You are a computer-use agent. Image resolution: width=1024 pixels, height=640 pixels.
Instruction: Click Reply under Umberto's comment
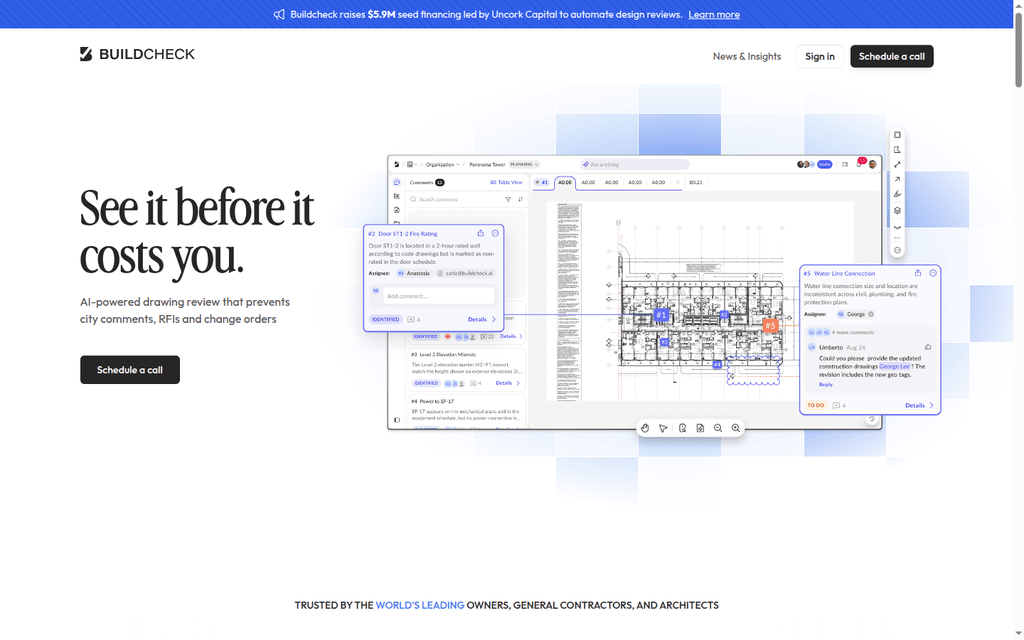825,385
